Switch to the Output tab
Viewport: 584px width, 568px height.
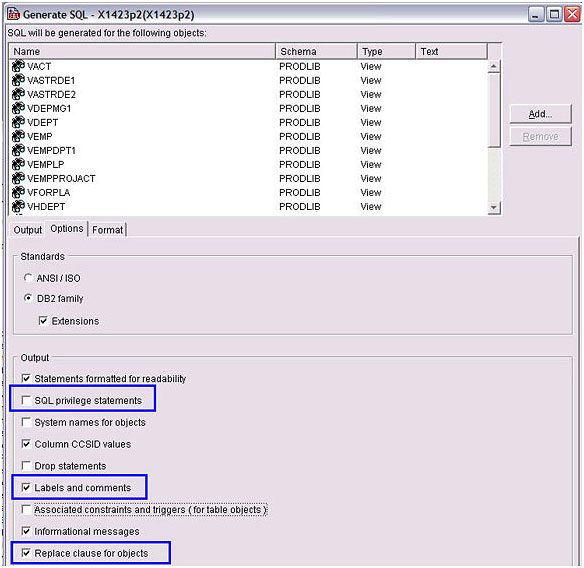pos(28,230)
